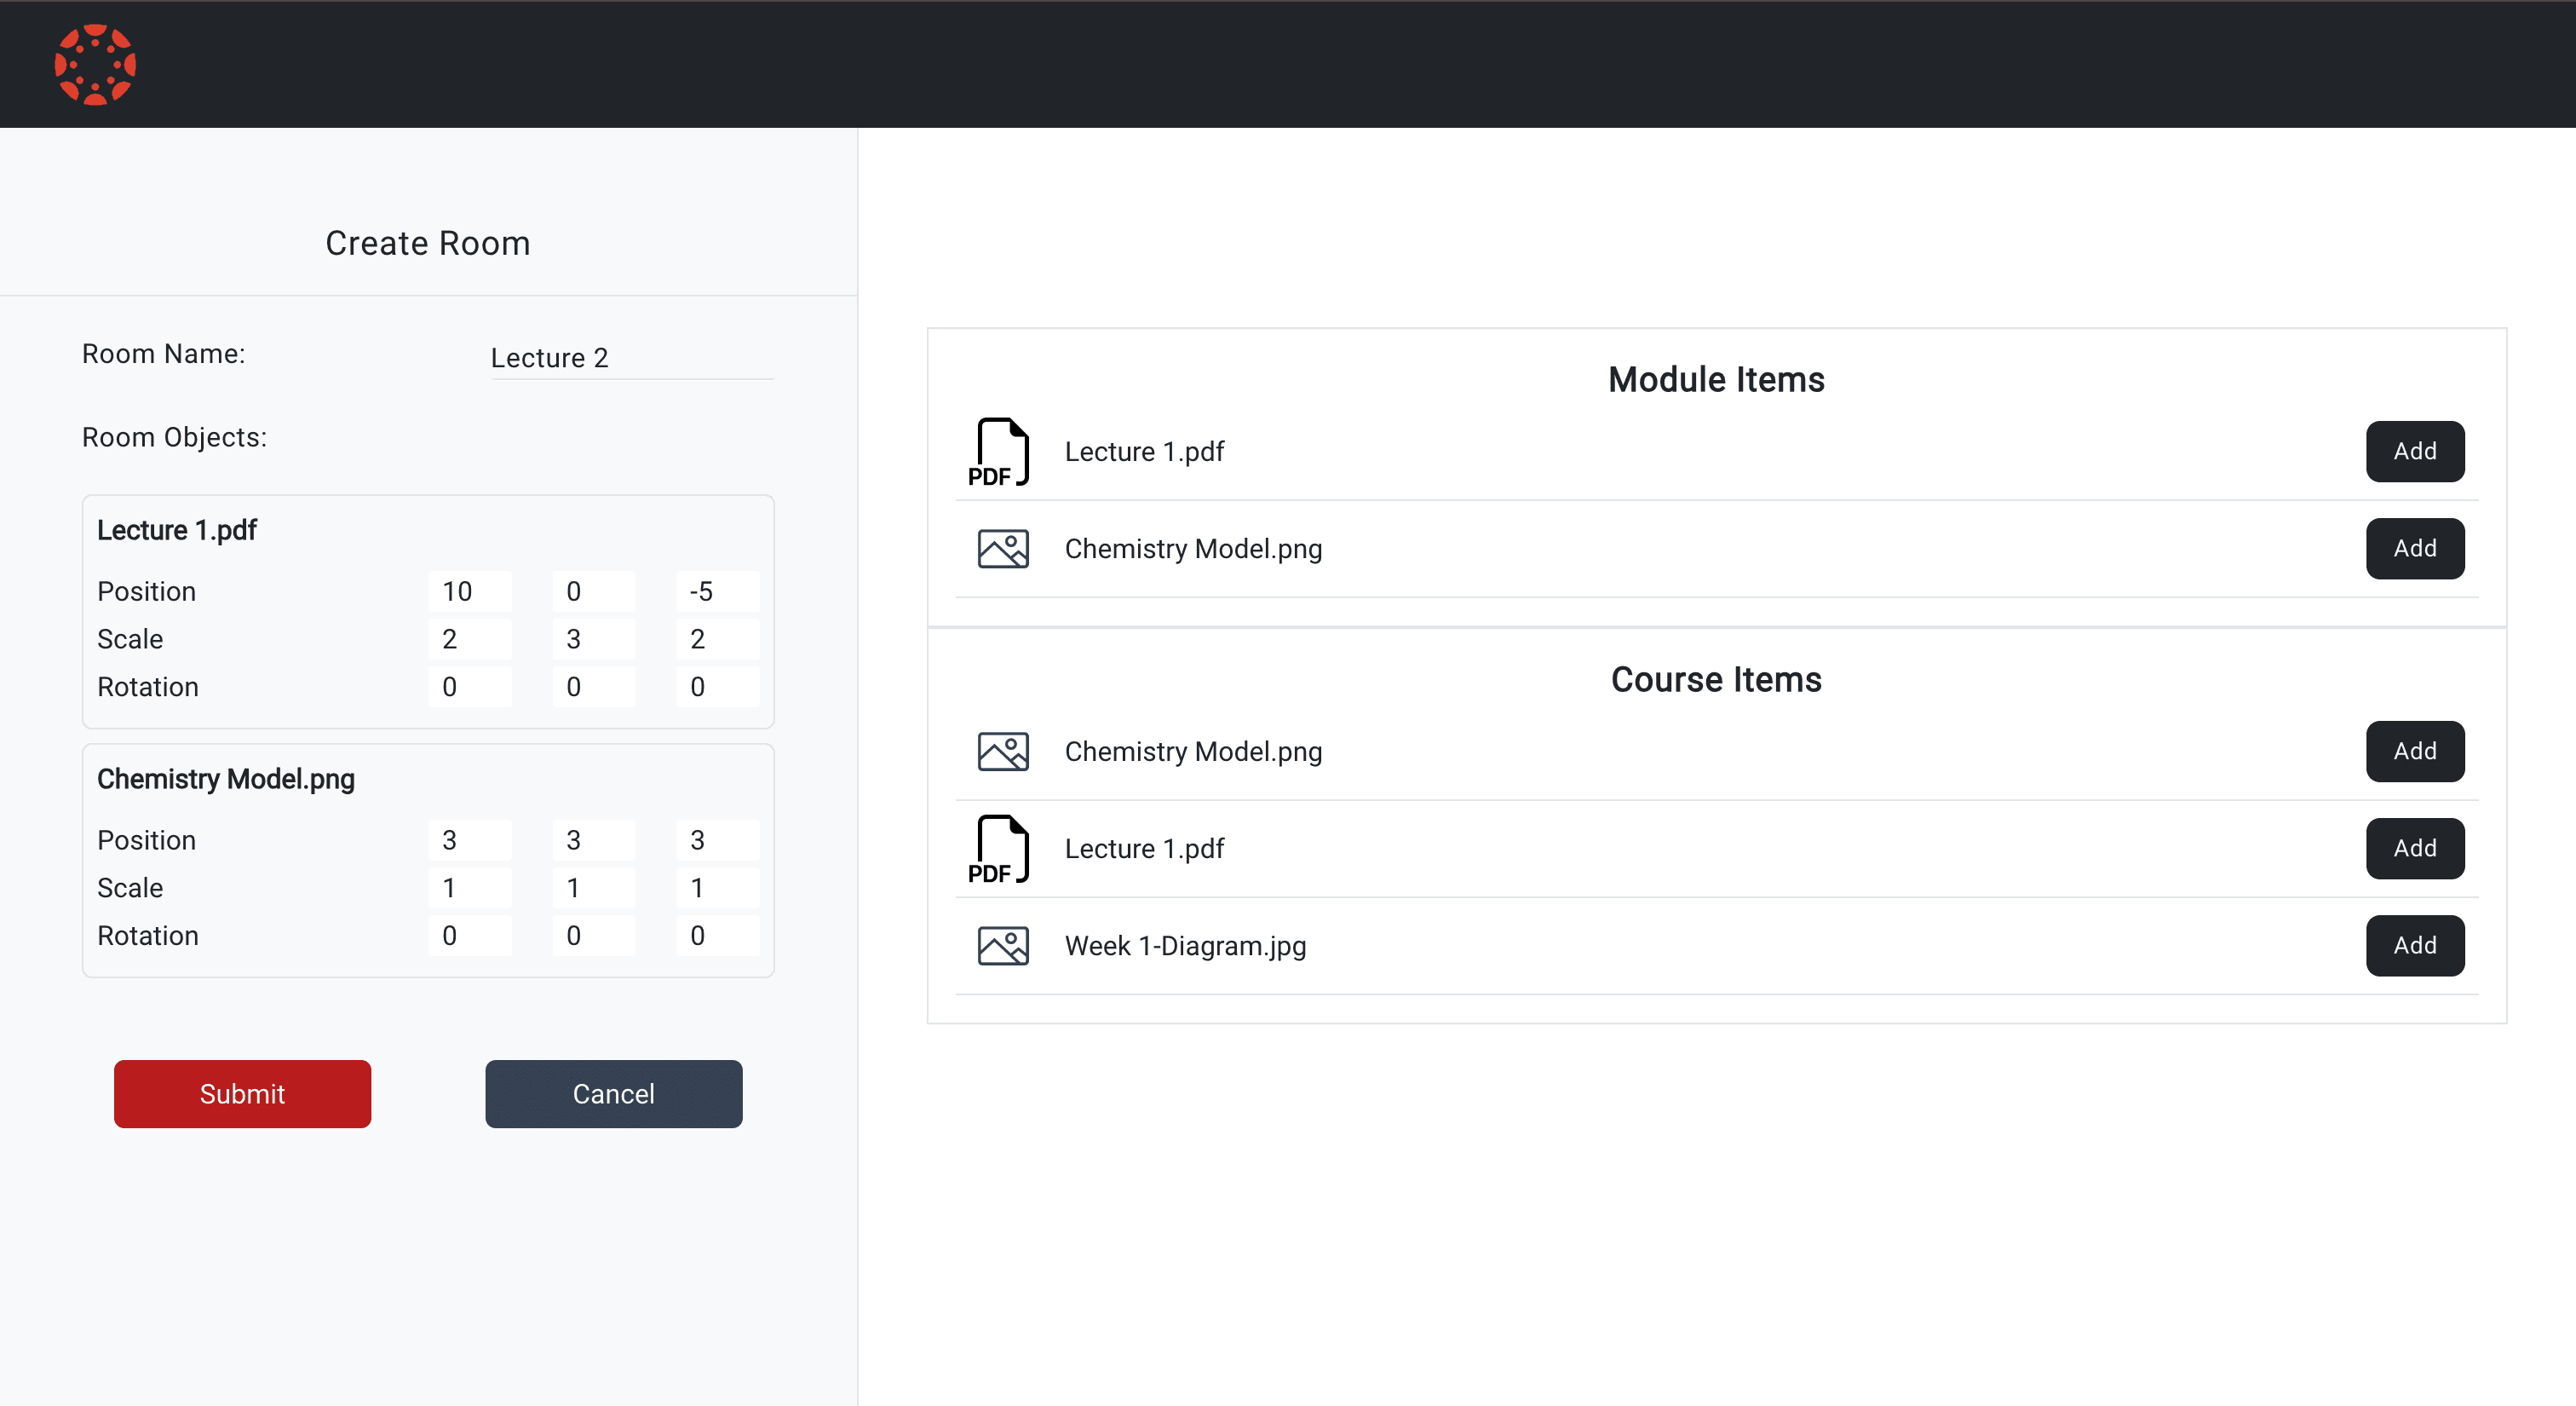Screen dimensions: 2576x1406
Task: Edit Chemistry Model.png Position X value
Action: coord(470,840)
